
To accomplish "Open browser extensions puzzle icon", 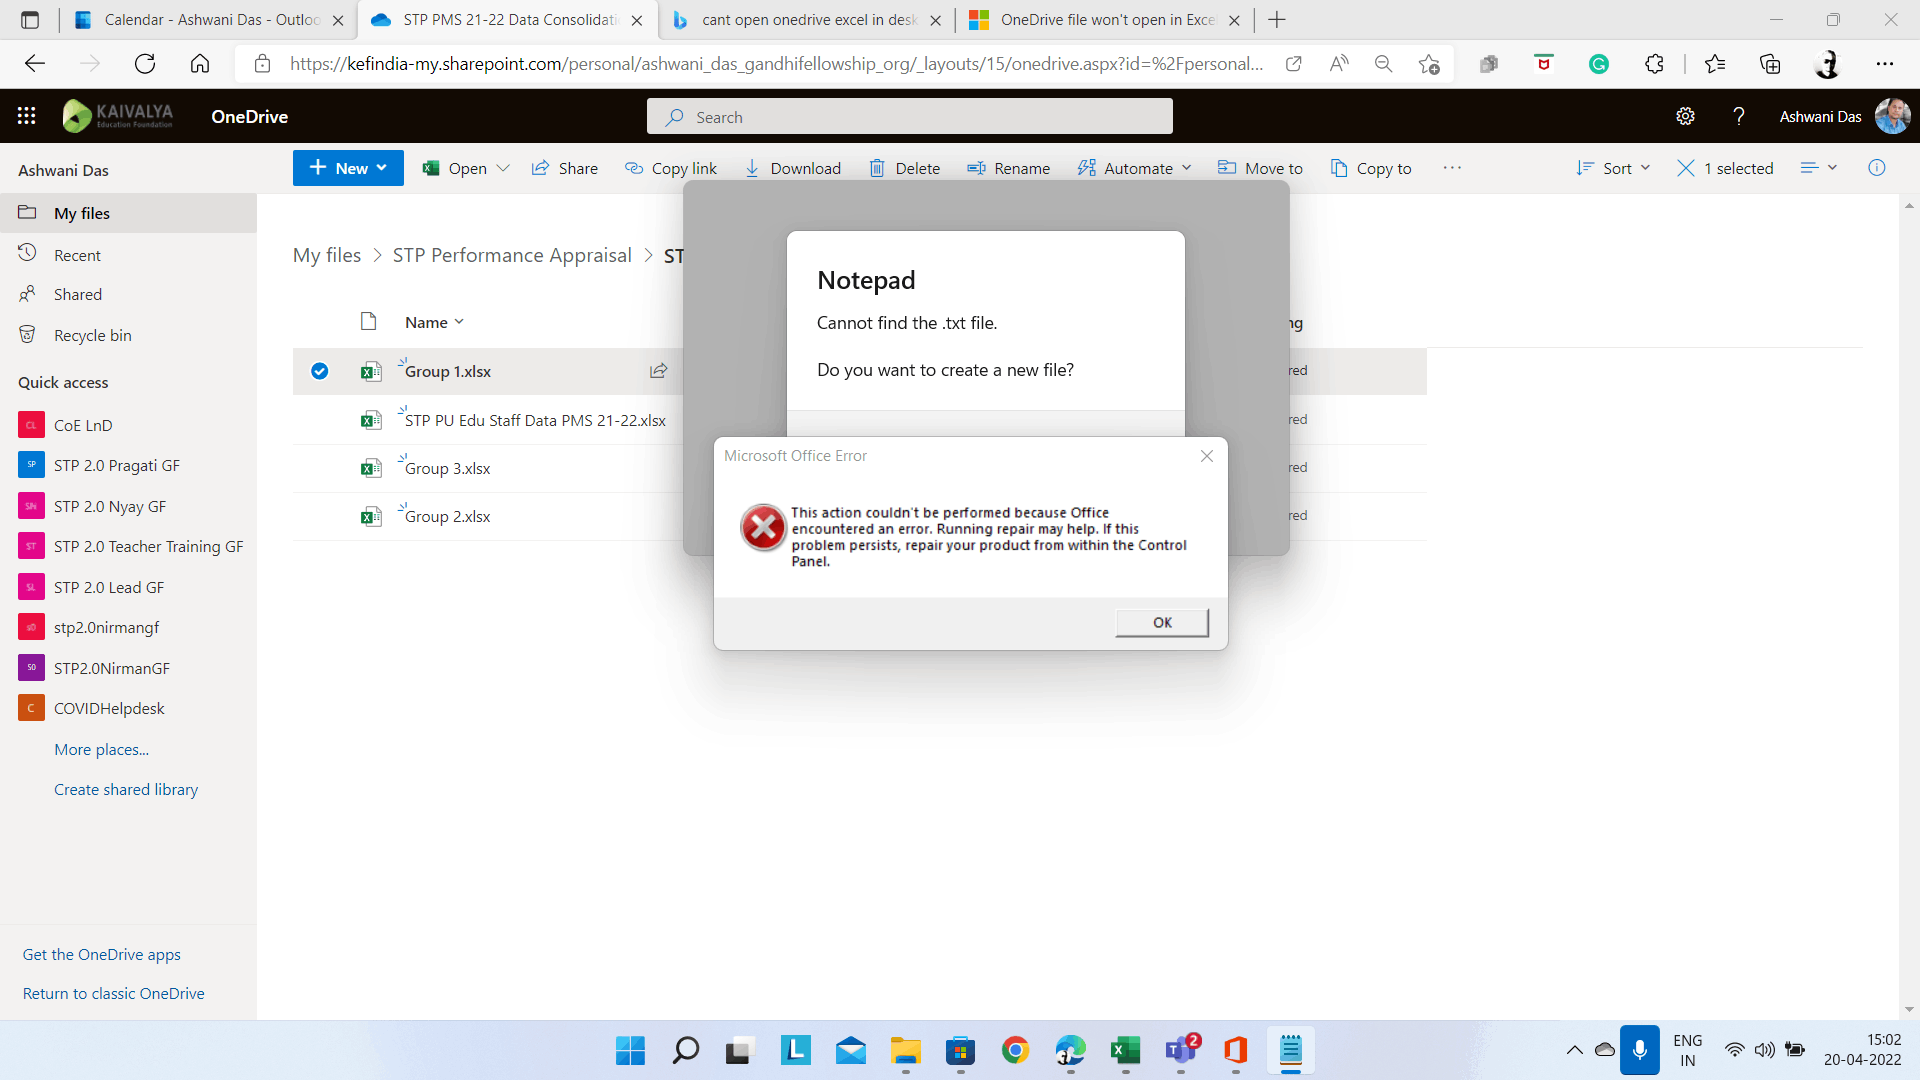I will [x=1654, y=64].
